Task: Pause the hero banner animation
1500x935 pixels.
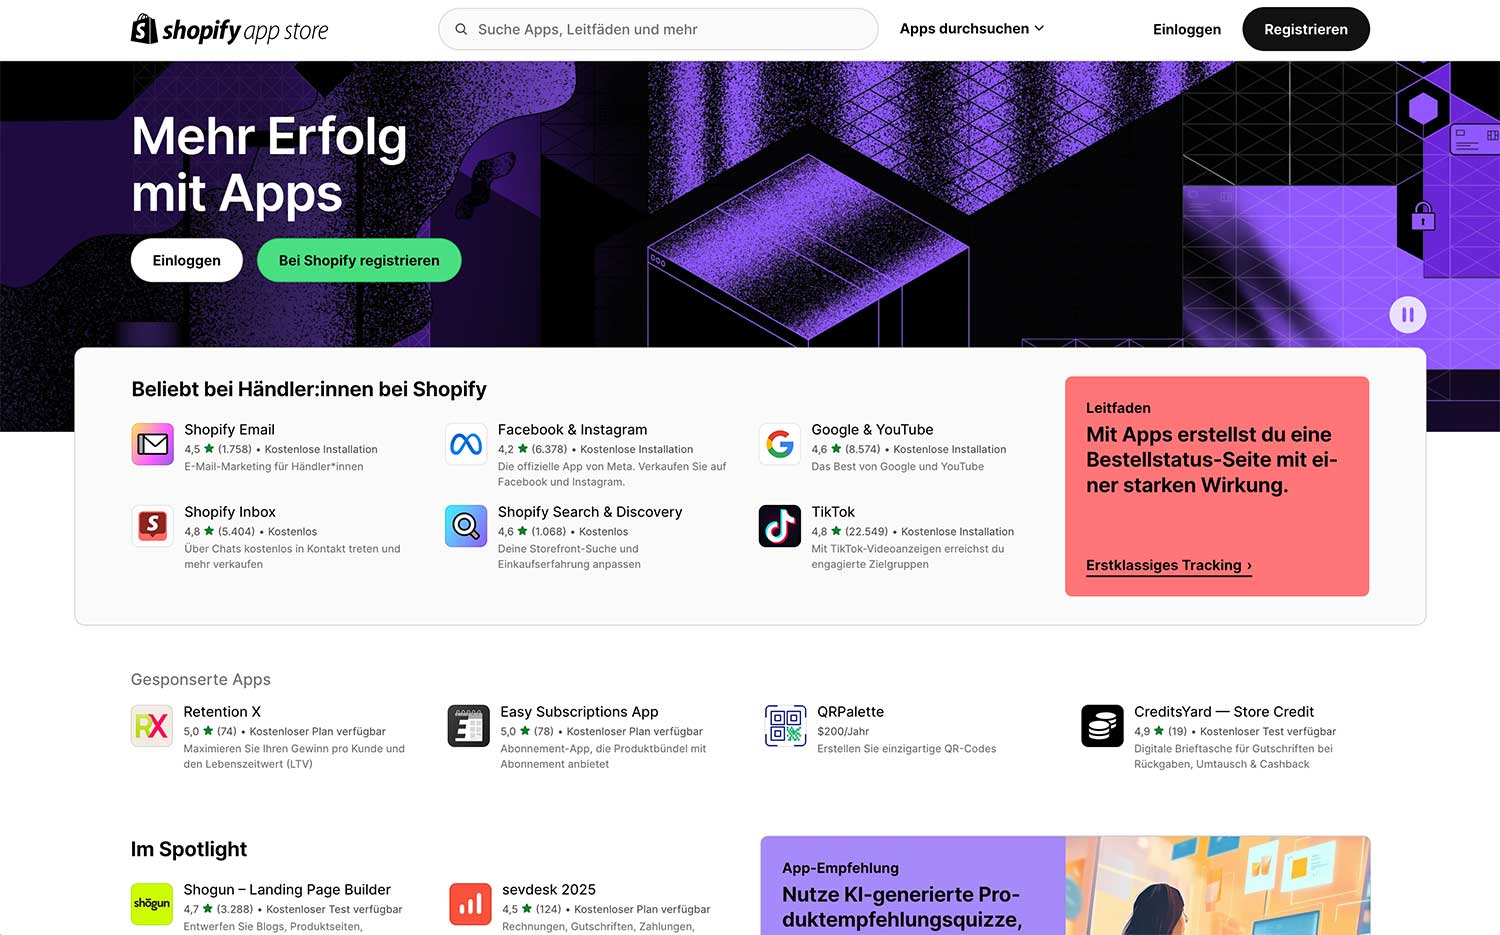Action: pyautogui.click(x=1408, y=315)
